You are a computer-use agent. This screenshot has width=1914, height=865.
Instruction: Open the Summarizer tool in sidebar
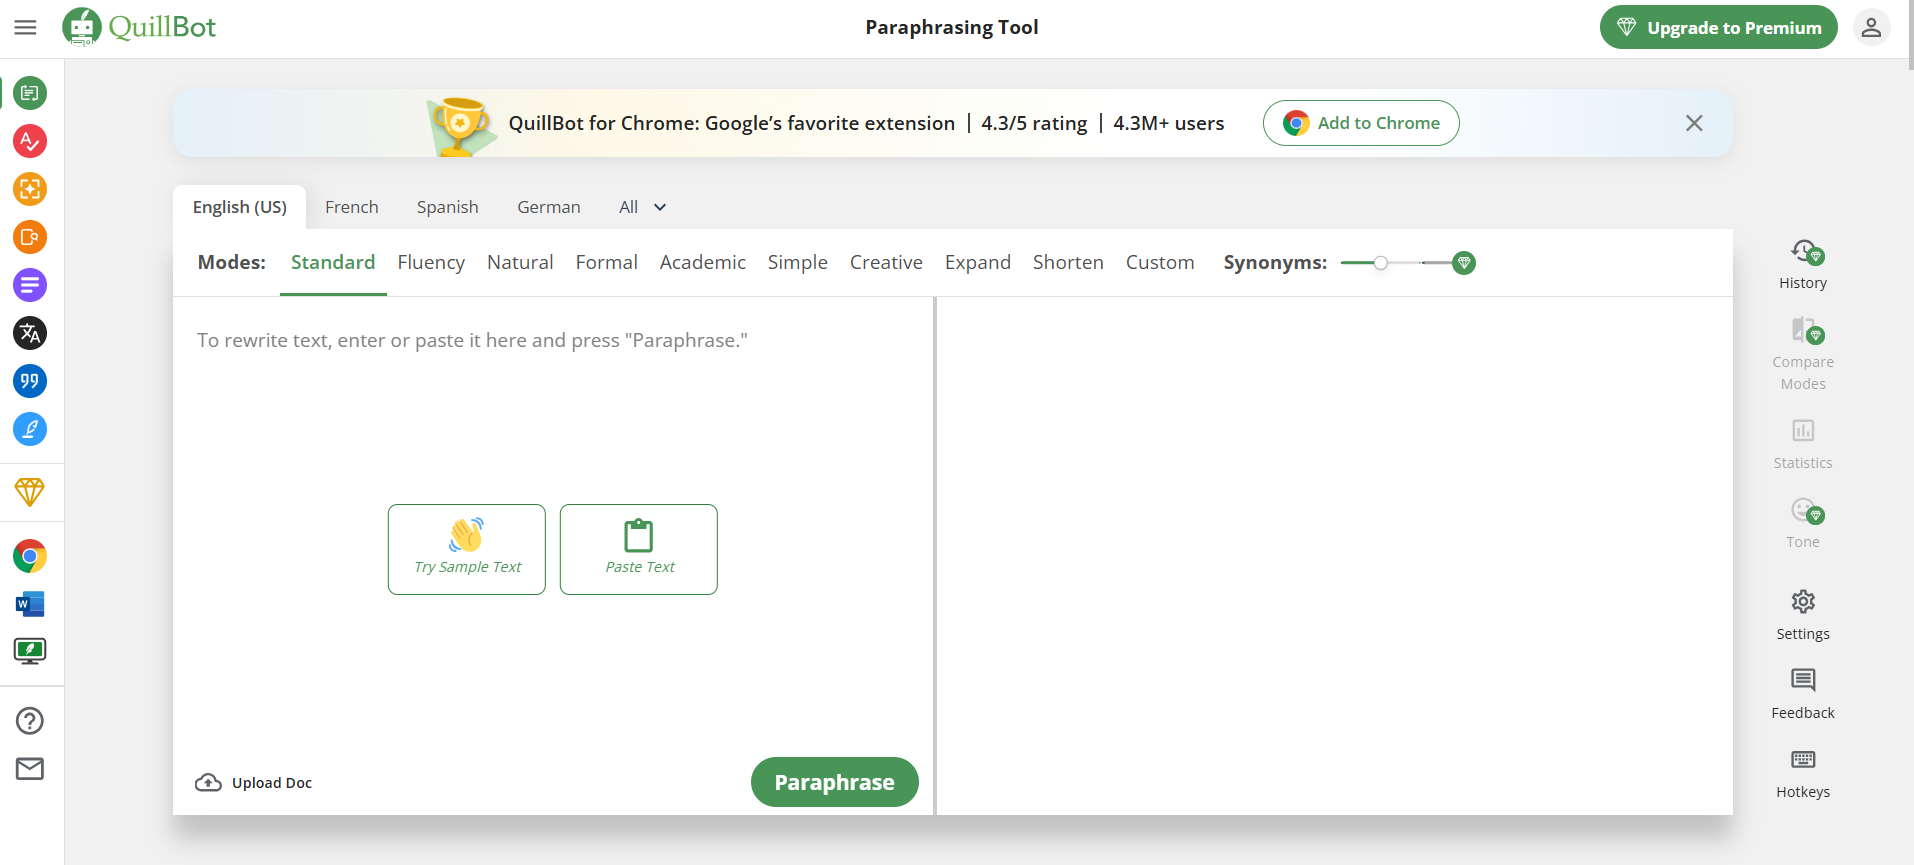(x=30, y=285)
